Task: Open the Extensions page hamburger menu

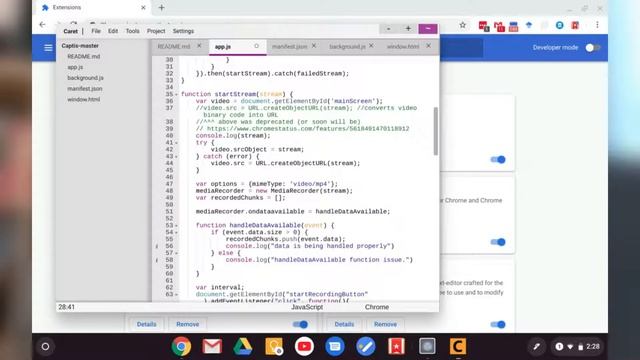Action: click(48, 48)
